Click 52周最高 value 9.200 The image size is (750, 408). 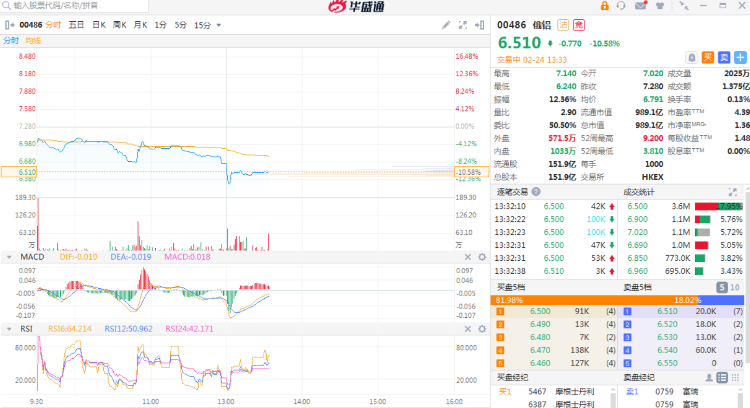click(653, 138)
